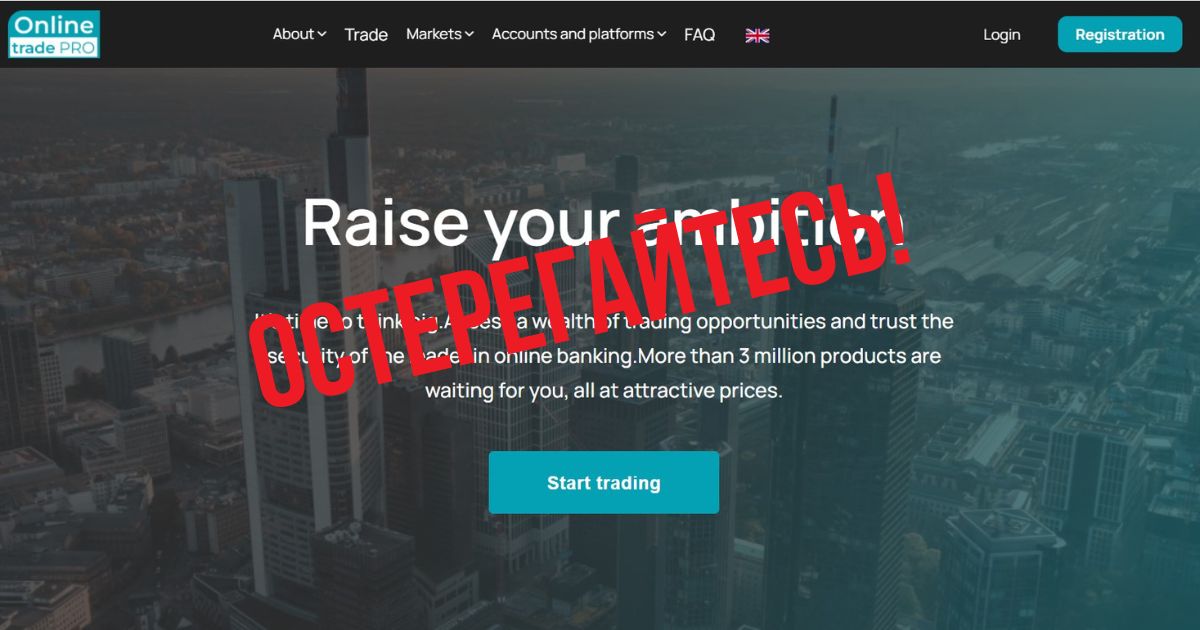Open the Markets menu label
This screenshot has width=1200, height=630.
point(434,34)
